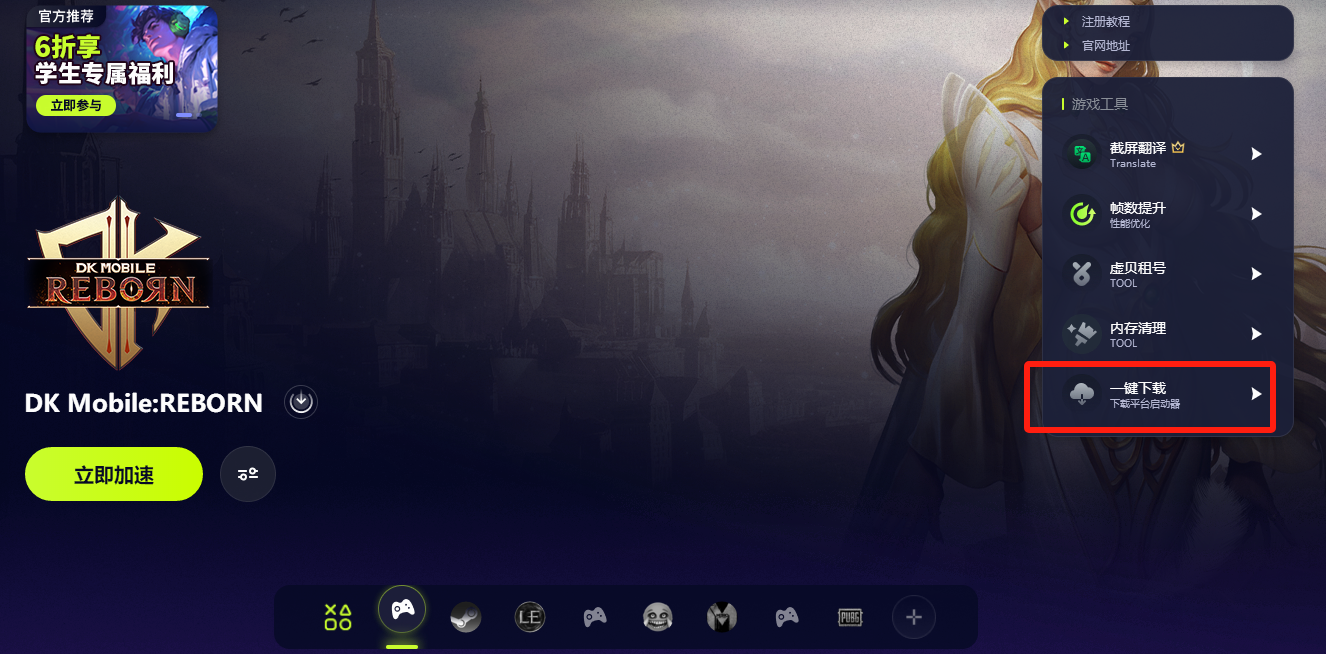Open the 学生专属福利 promo banner image
Image resolution: width=1326 pixels, height=654 pixels.
click(122, 69)
